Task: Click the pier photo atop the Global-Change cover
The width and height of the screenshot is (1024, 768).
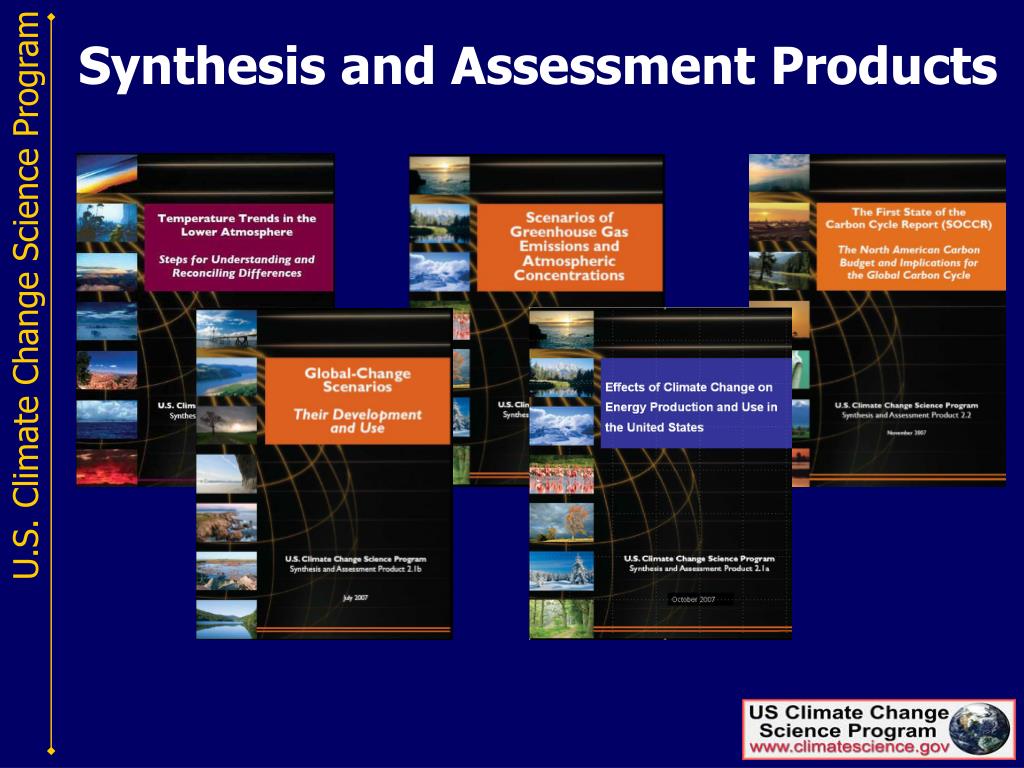Action: pos(227,329)
